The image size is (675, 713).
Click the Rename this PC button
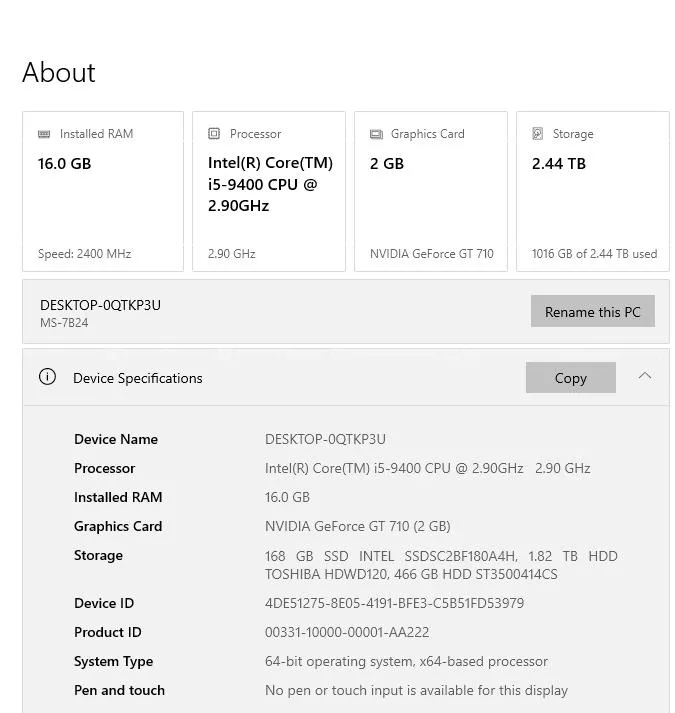pos(593,311)
